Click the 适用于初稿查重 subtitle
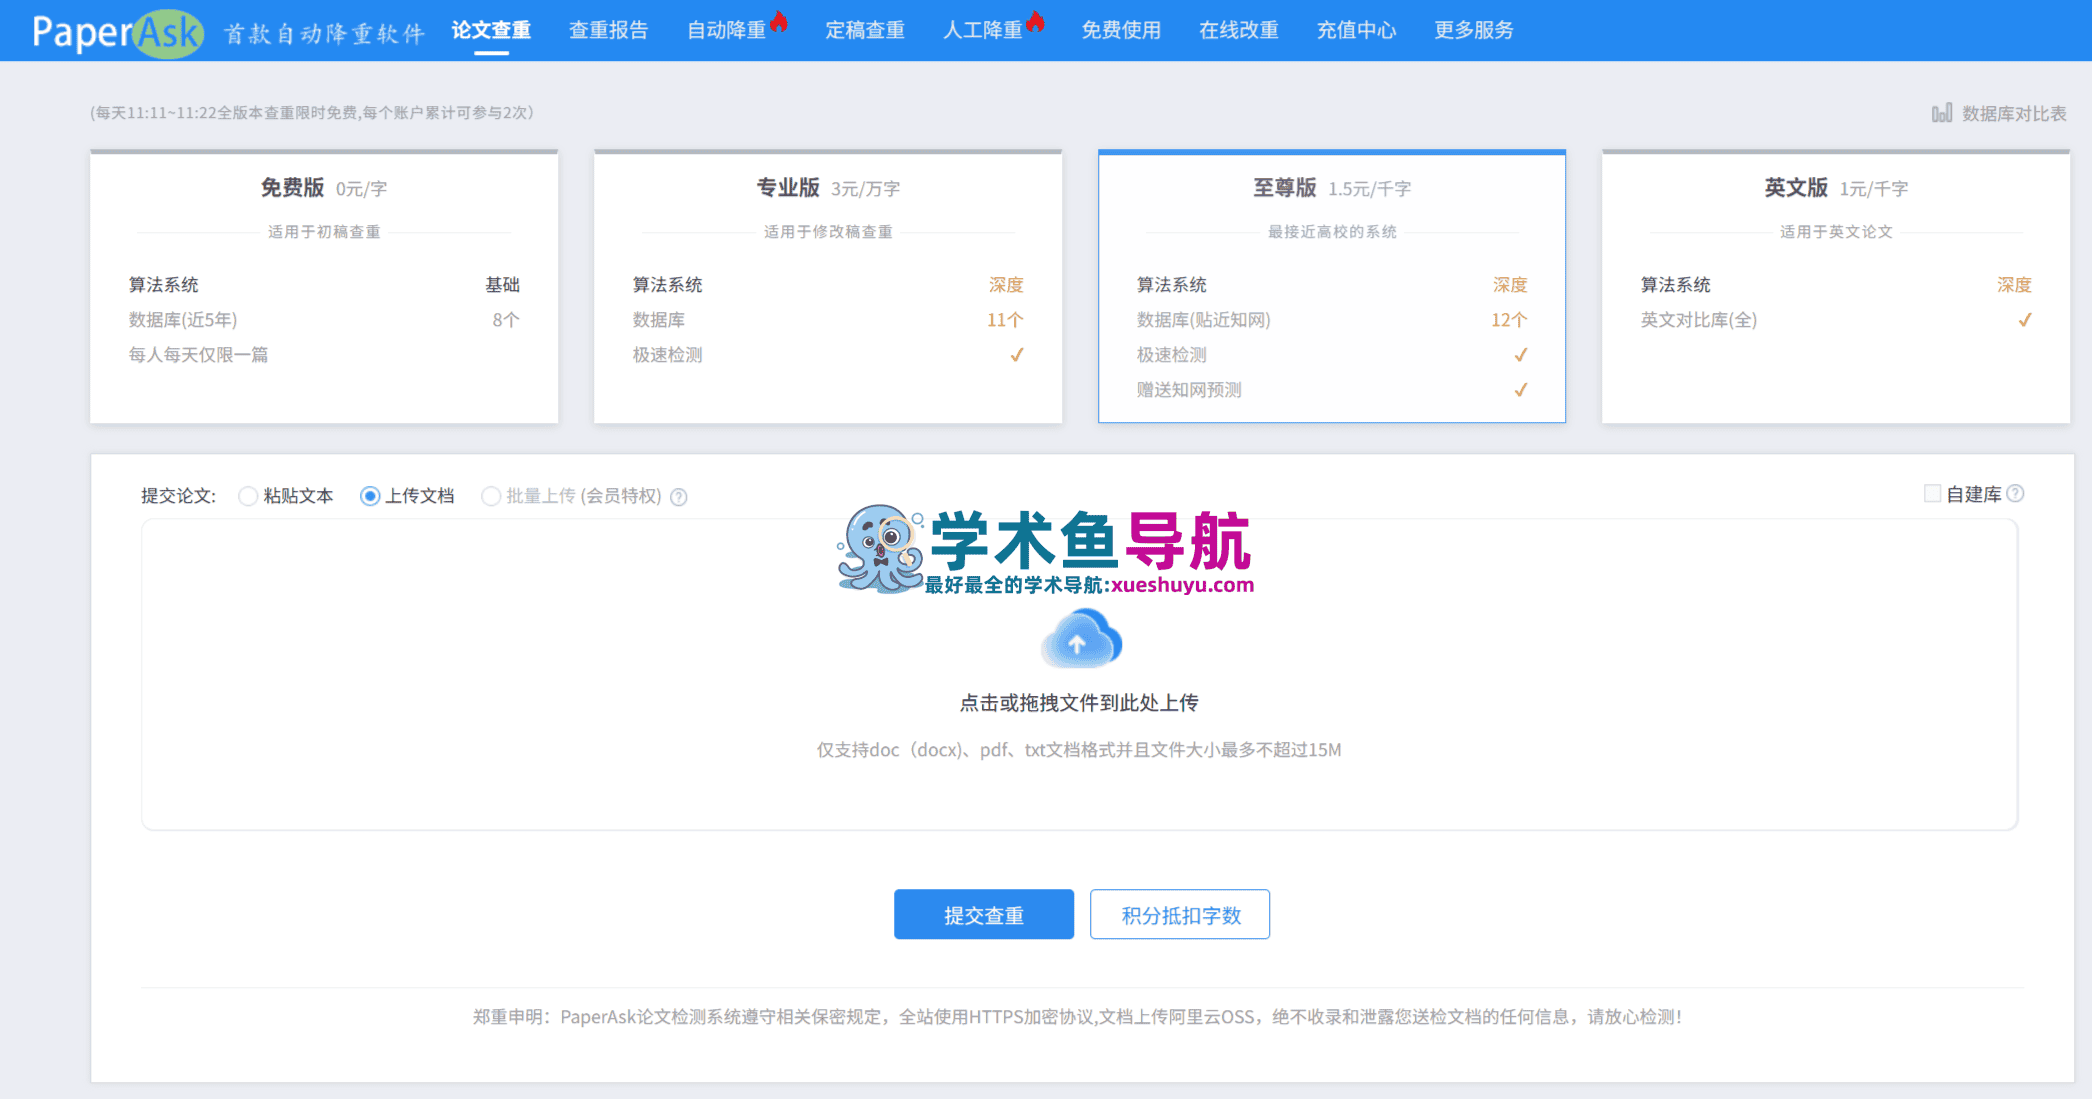The image size is (2092, 1099). pos(324,232)
